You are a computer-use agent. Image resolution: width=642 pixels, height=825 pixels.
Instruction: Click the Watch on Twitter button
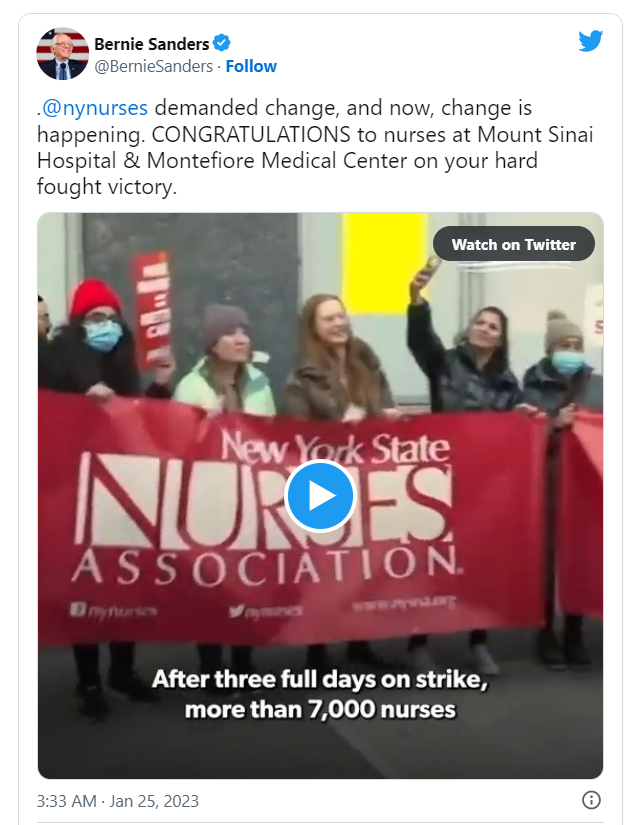tap(514, 244)
